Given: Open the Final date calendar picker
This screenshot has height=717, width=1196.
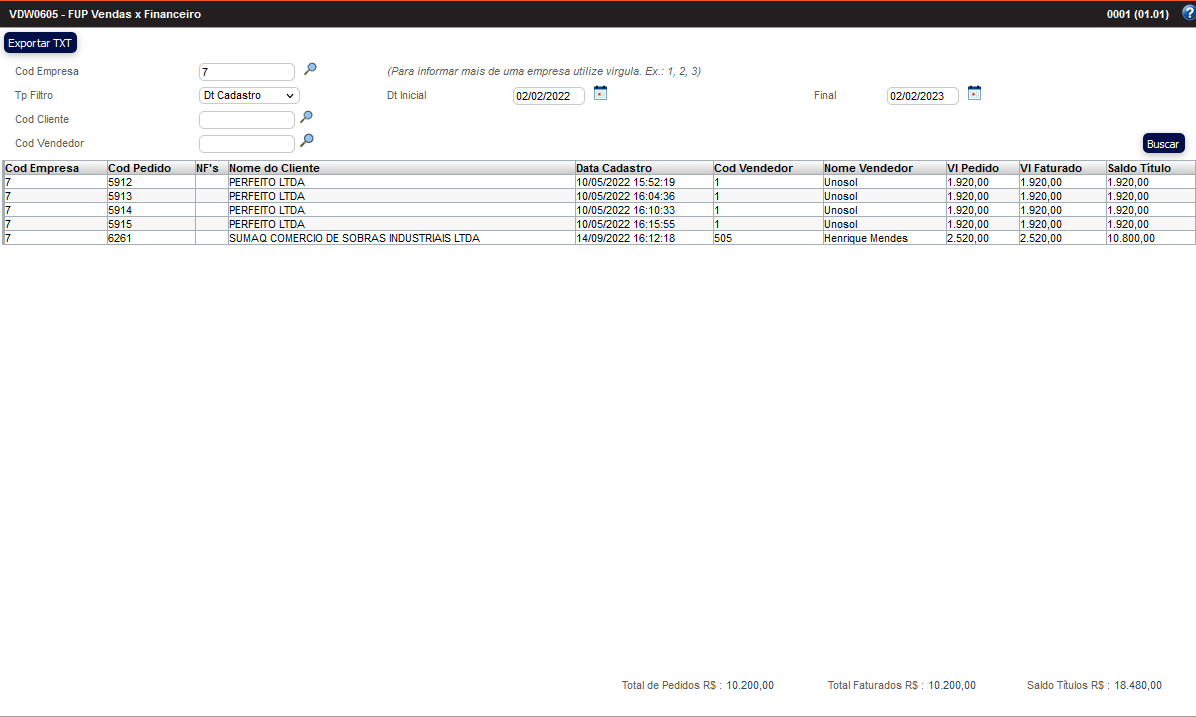Looking at the screenshot, I should coord(974,93).
